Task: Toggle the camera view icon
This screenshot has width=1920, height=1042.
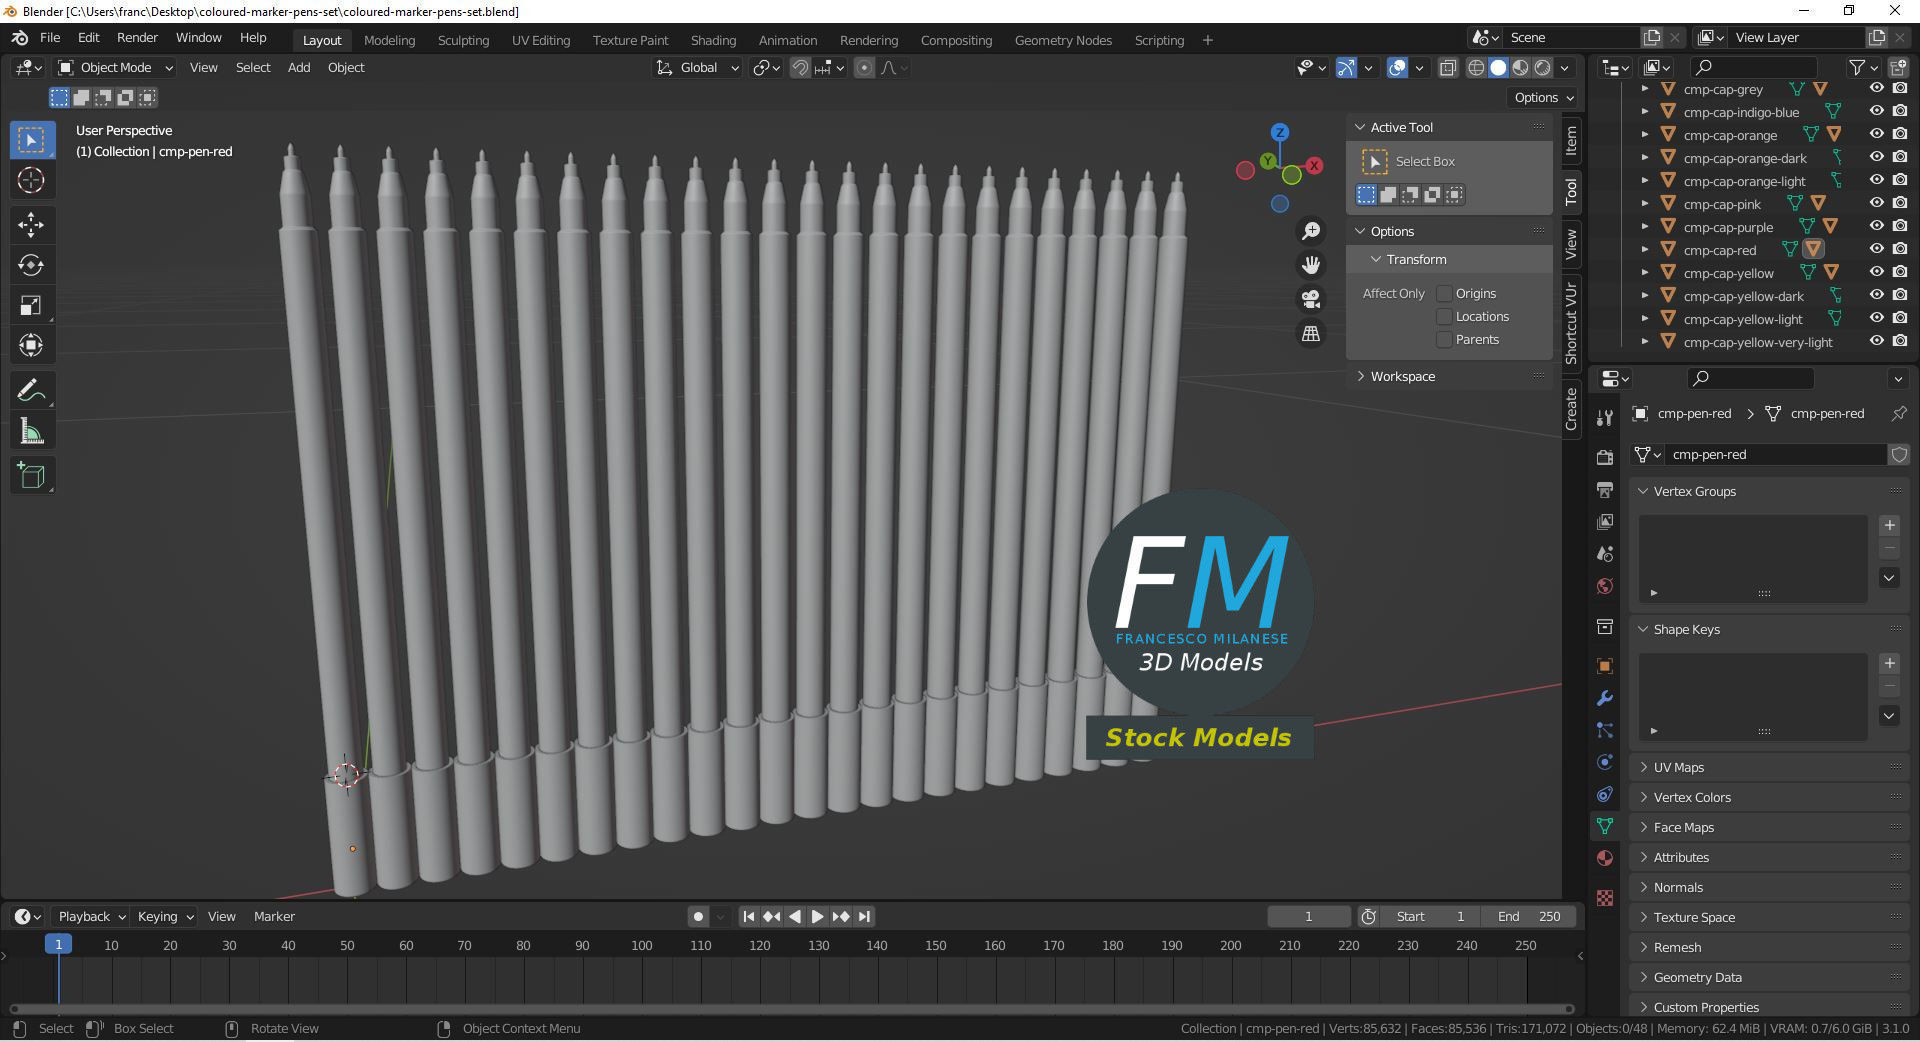Action: (1310, 299)
